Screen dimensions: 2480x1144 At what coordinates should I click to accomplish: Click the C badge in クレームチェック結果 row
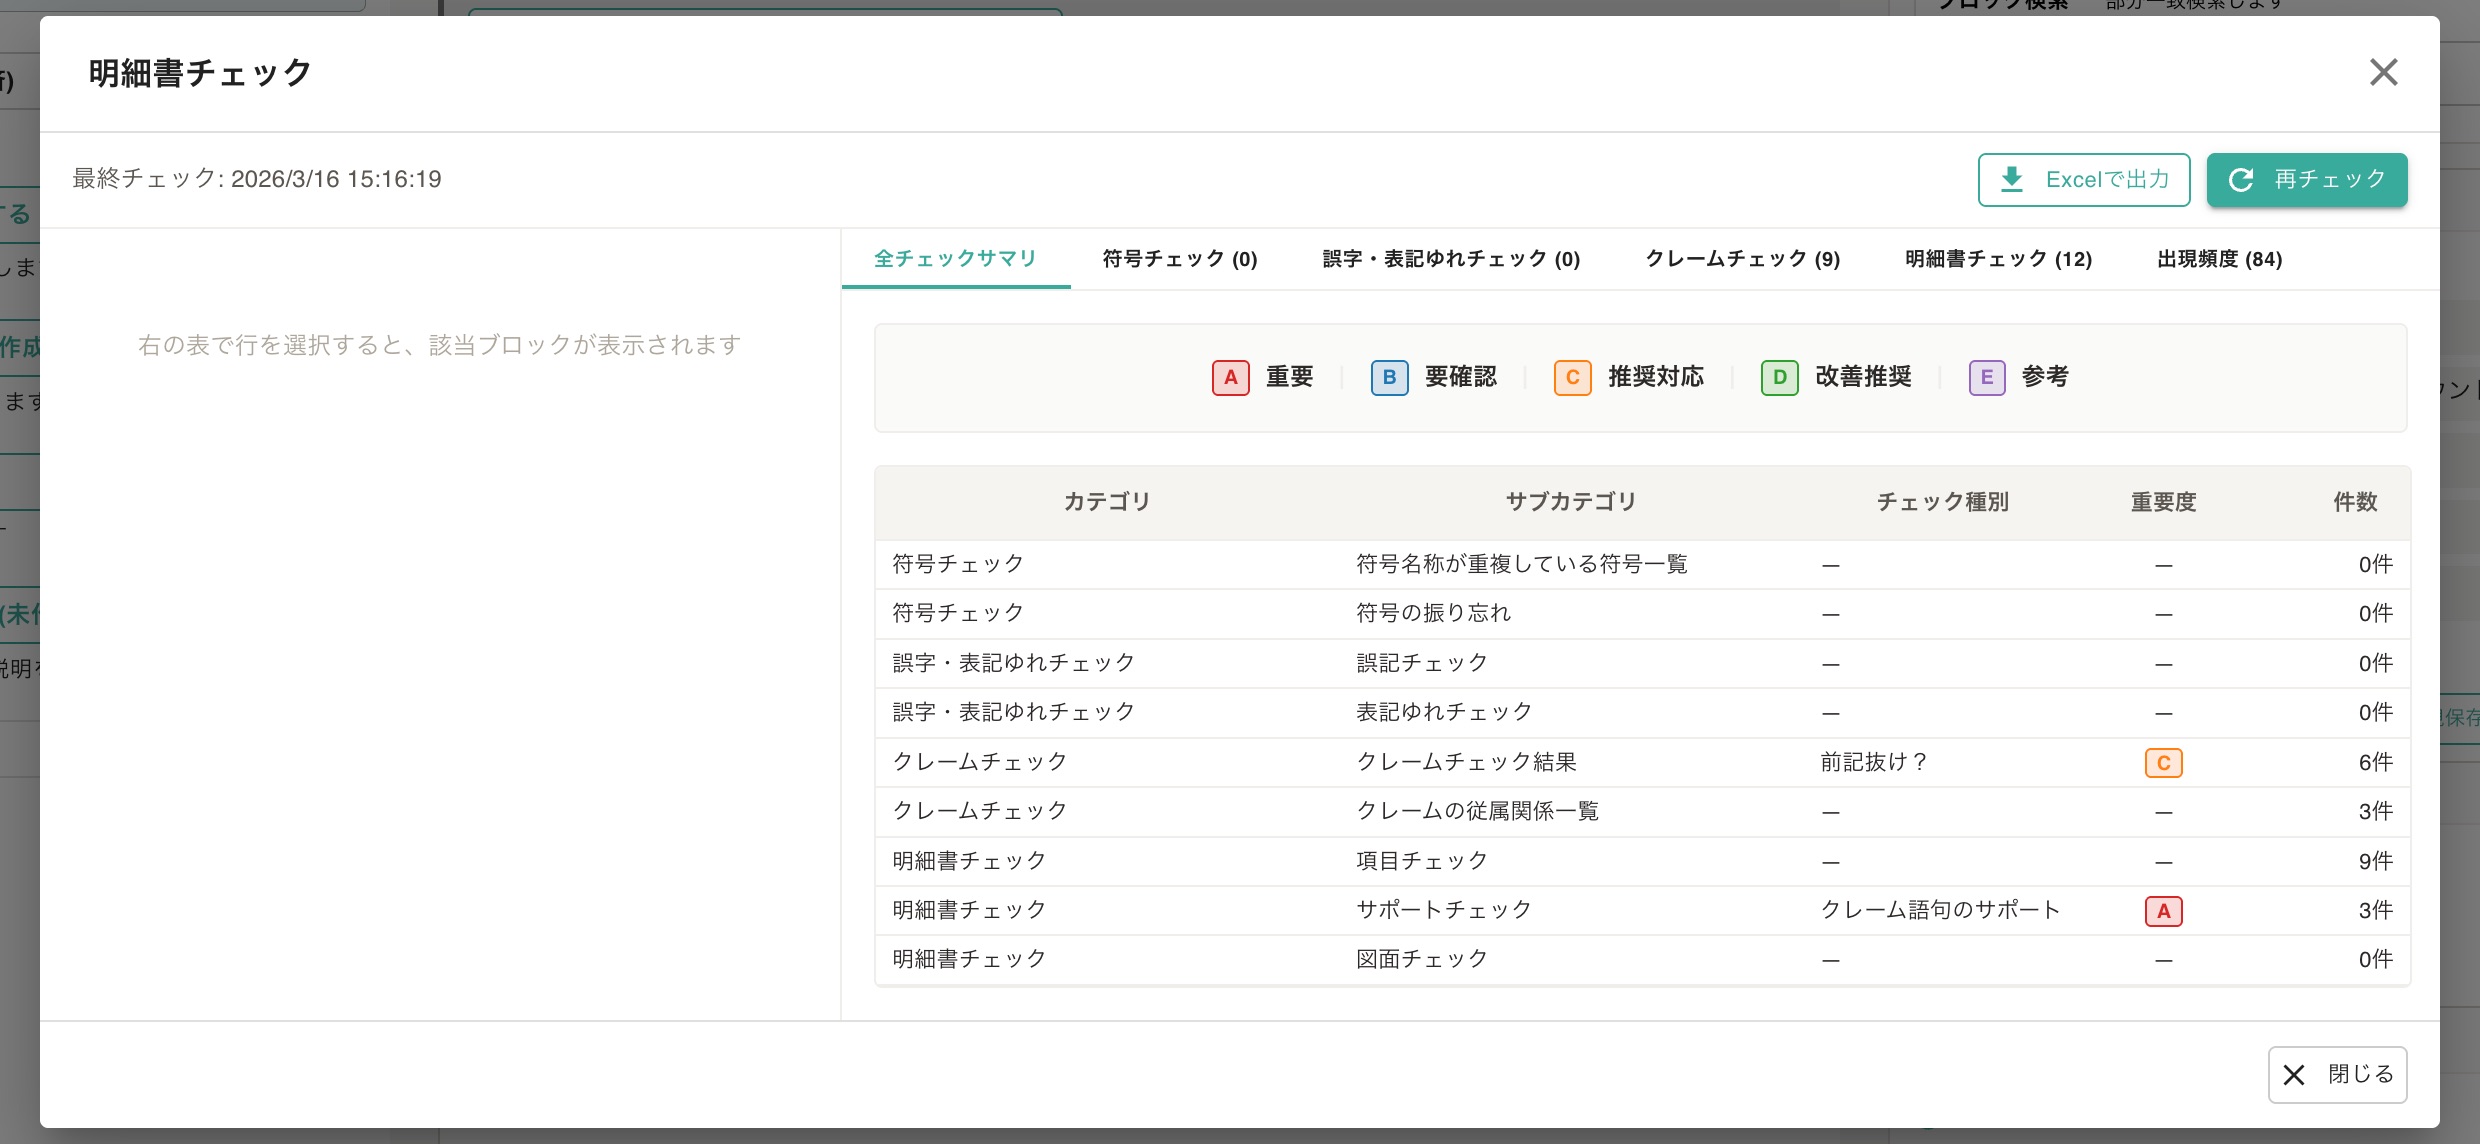(x=2163, y=763)
